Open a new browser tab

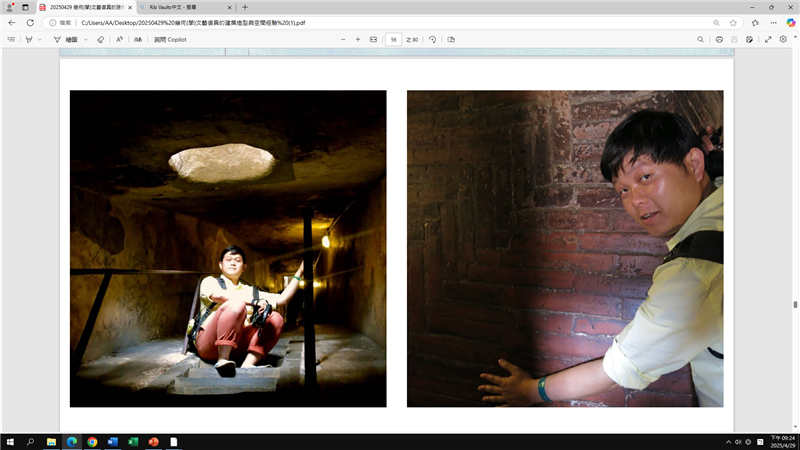245,7
